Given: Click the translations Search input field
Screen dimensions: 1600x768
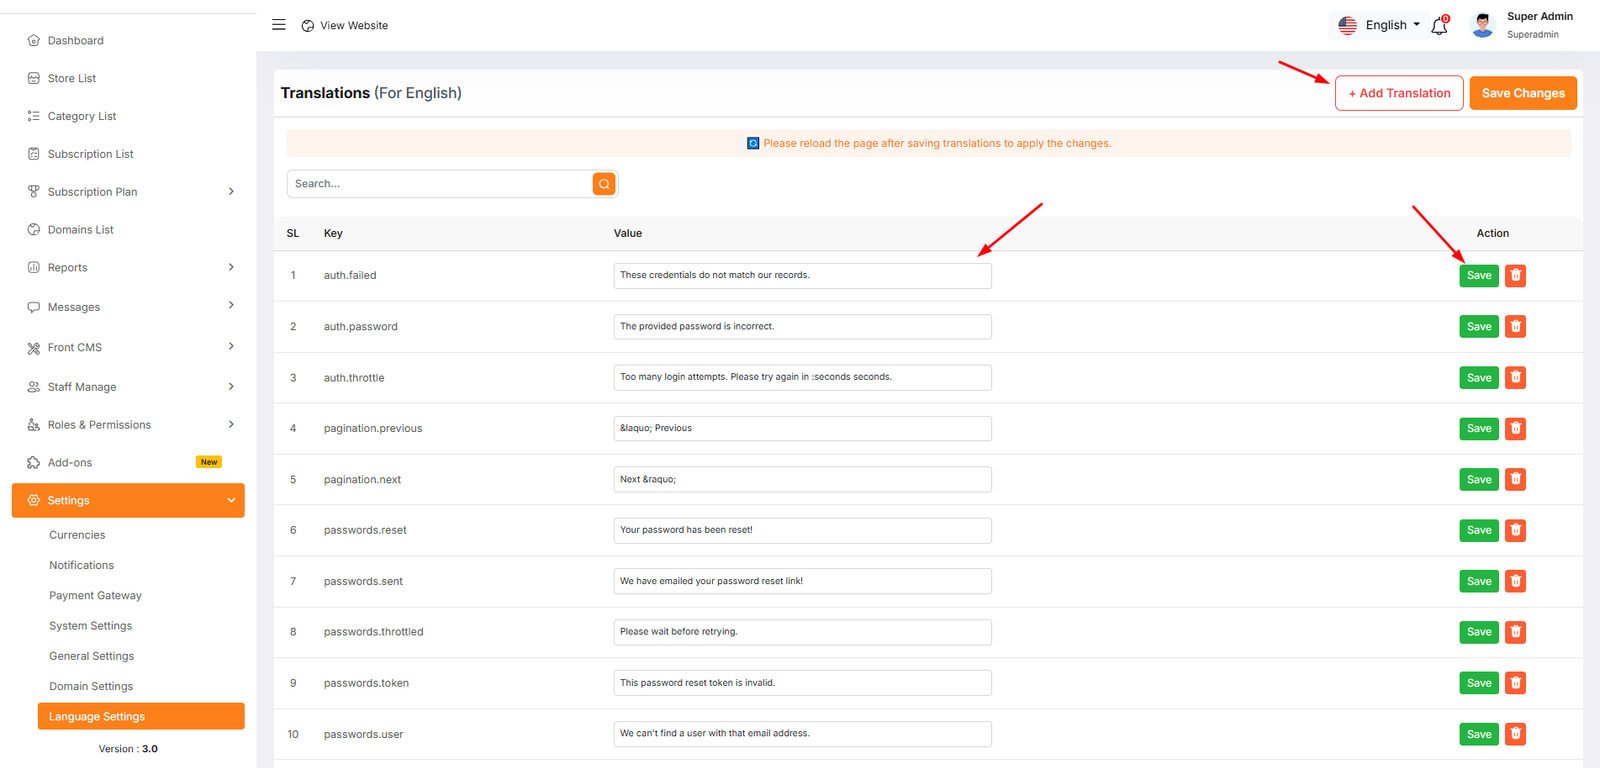Looking at the screenshot, I should coord(440,184).
